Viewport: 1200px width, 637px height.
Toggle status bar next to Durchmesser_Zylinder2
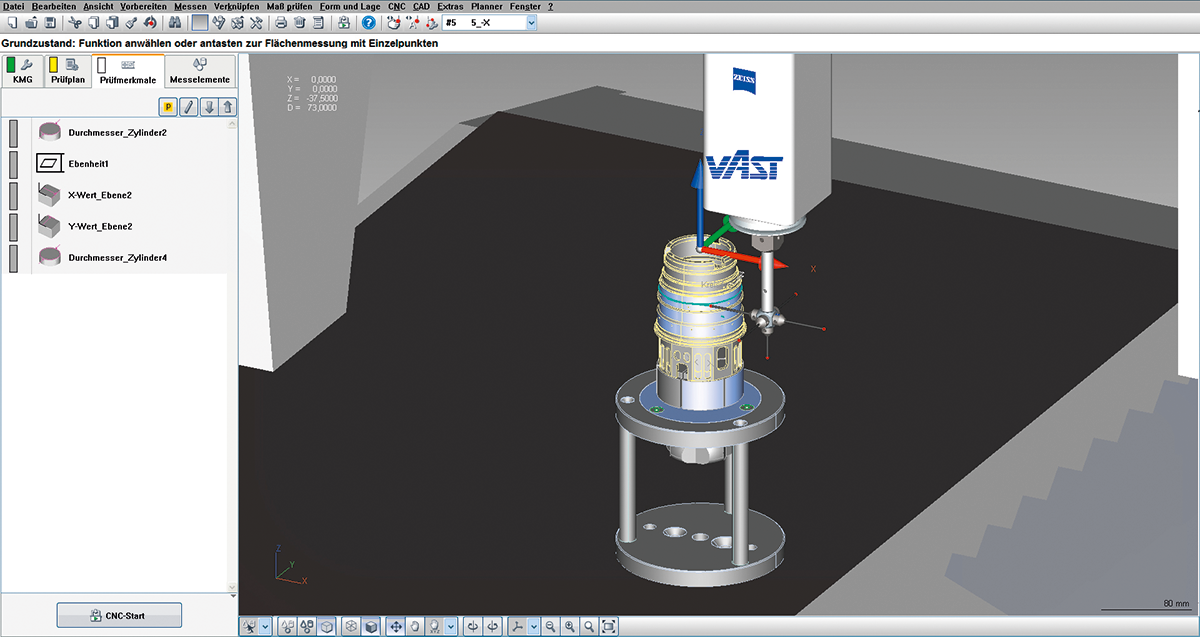14,133
